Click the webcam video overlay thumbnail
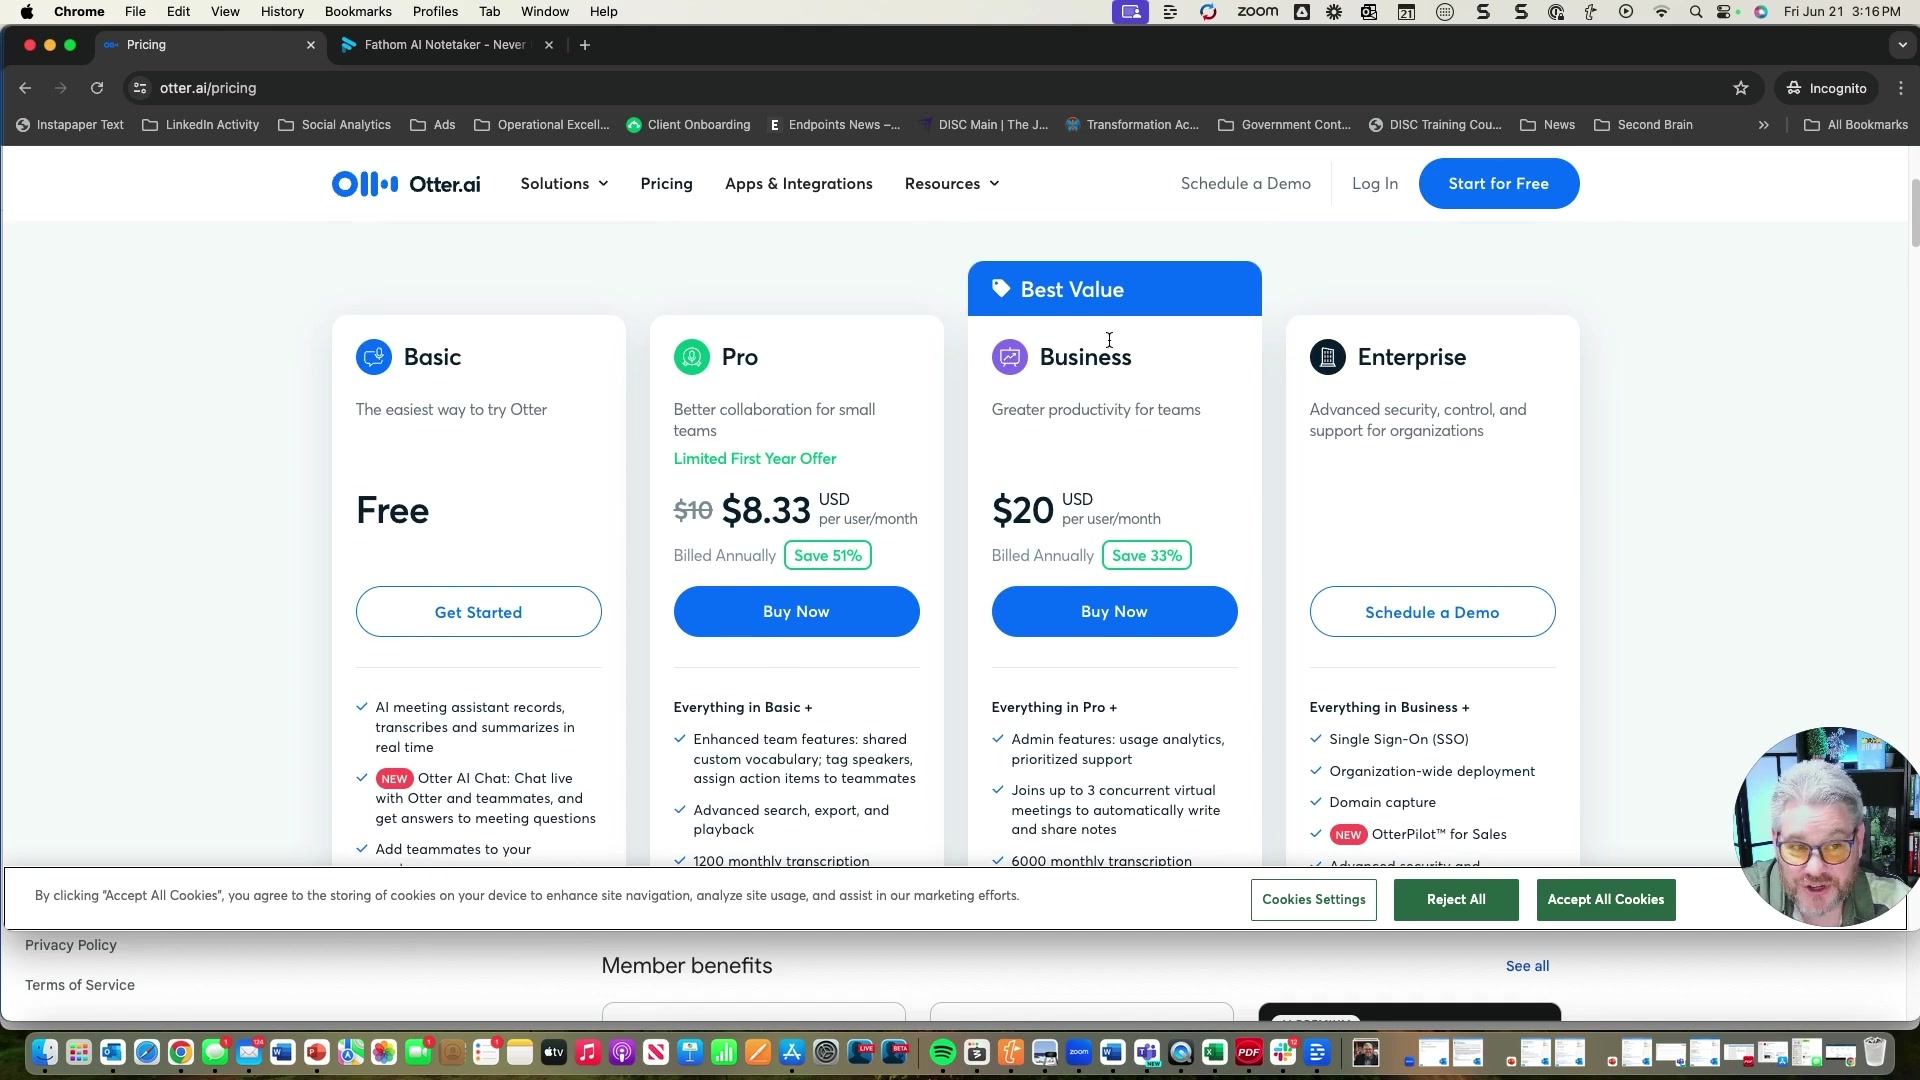1920x1080 pixels. pyautogui.click(x=1828, y=827)
